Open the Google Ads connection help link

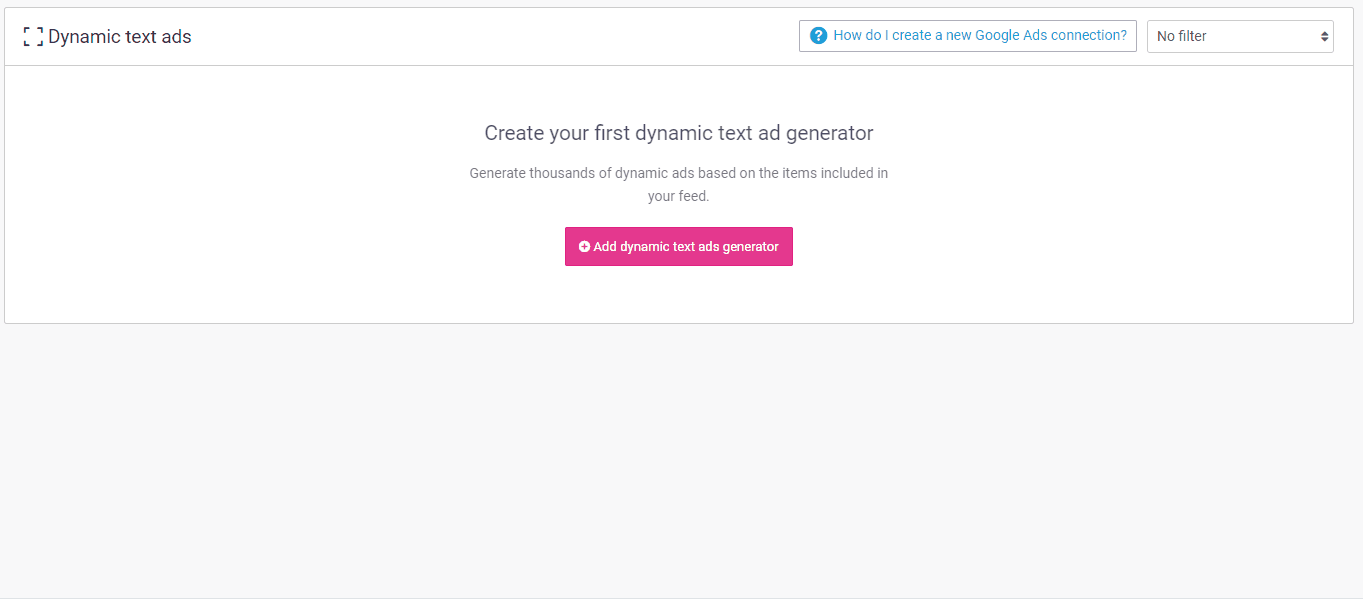pos(967,36)
